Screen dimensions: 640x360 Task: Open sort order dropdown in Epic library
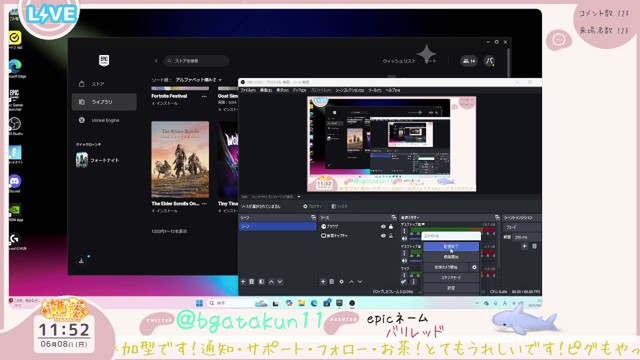pyautogui.click(x=199, y=80)
